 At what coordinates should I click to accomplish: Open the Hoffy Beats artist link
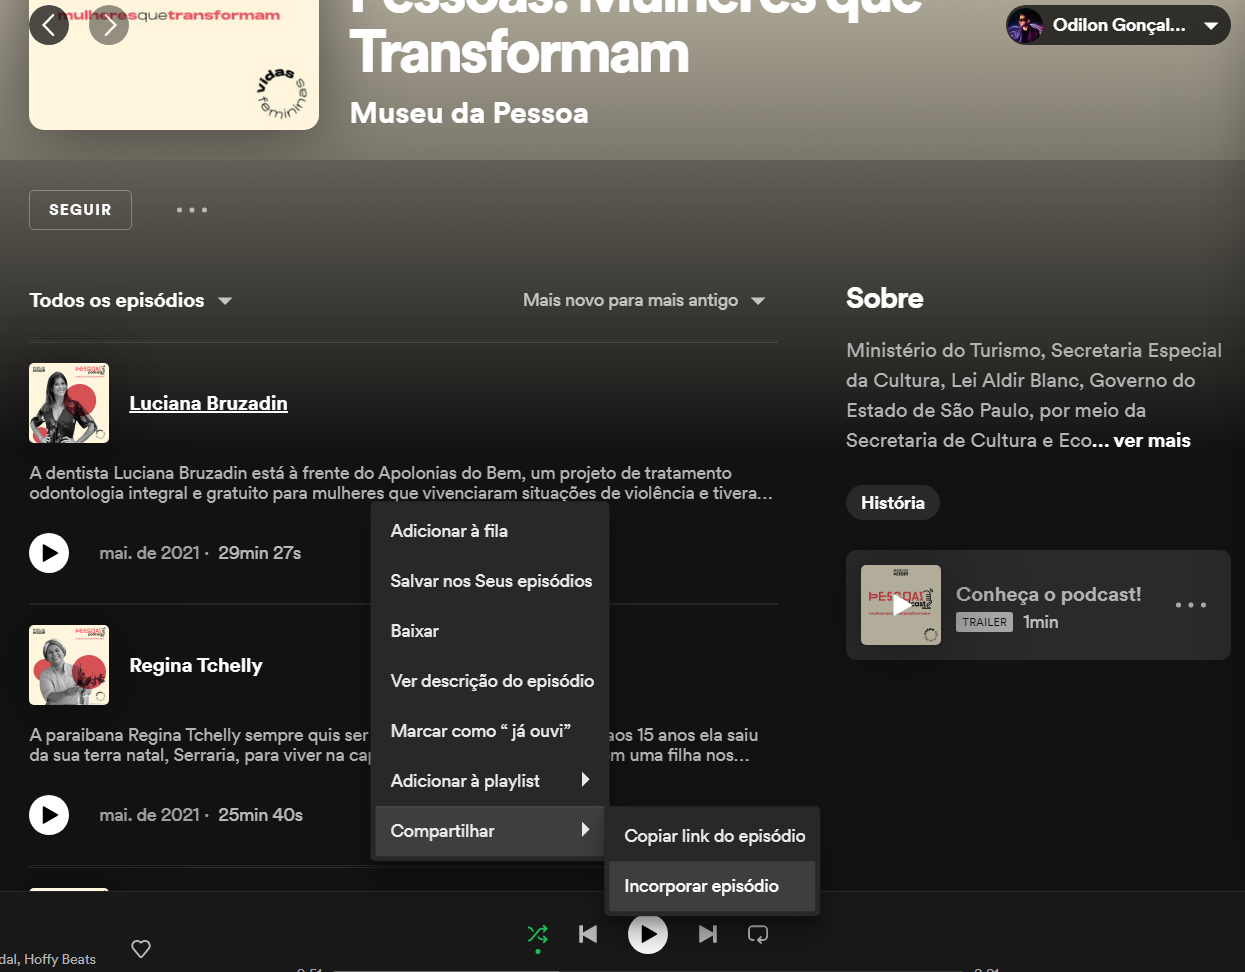click(60, 959)
